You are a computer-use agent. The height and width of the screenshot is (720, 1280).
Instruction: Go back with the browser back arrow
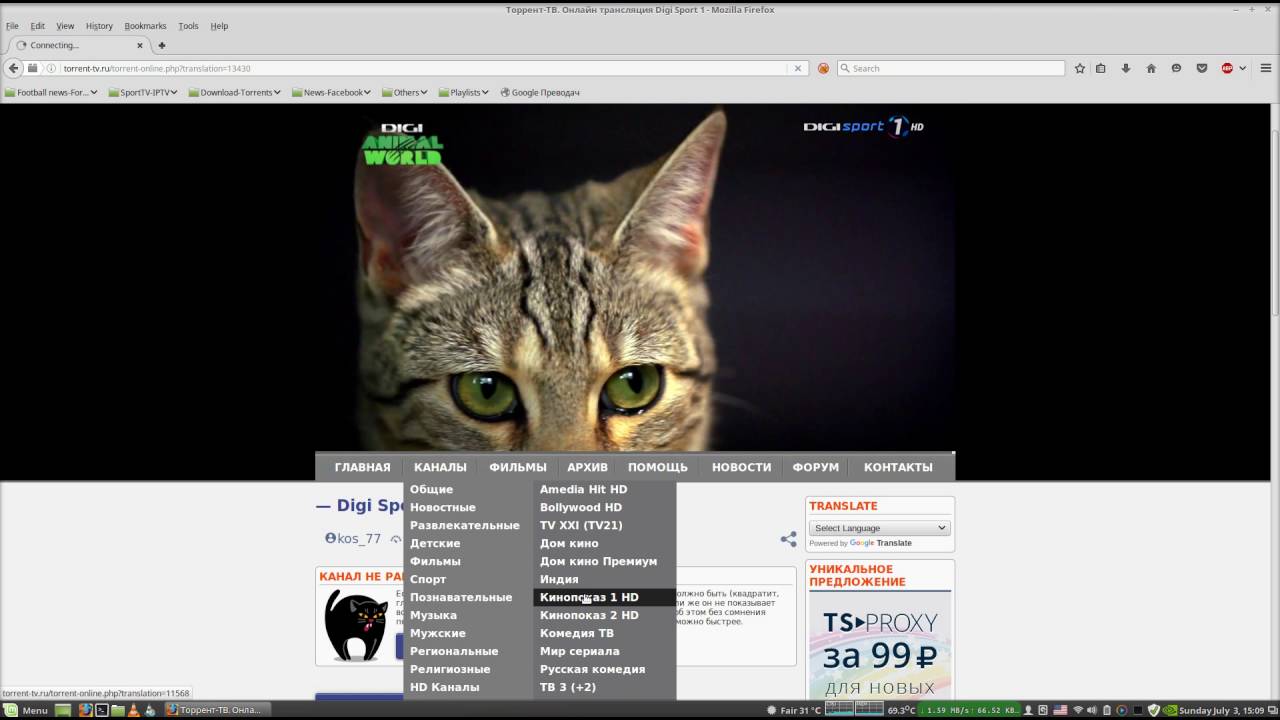tap(13, 68)
